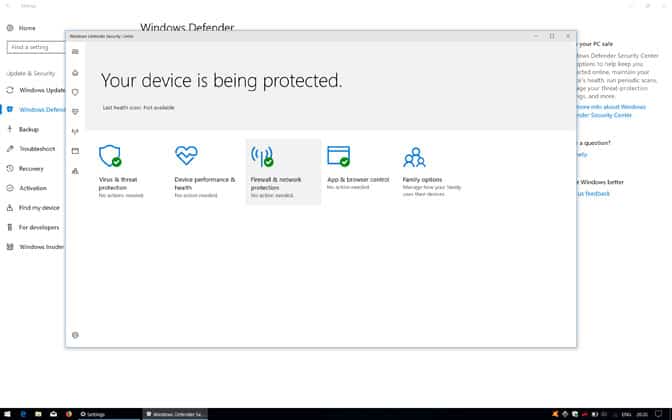Viewport: 672px width, 420px height.
Task: Select the firewall antenna icon in Defender sidebar
Action: click(x=75, y=131)
